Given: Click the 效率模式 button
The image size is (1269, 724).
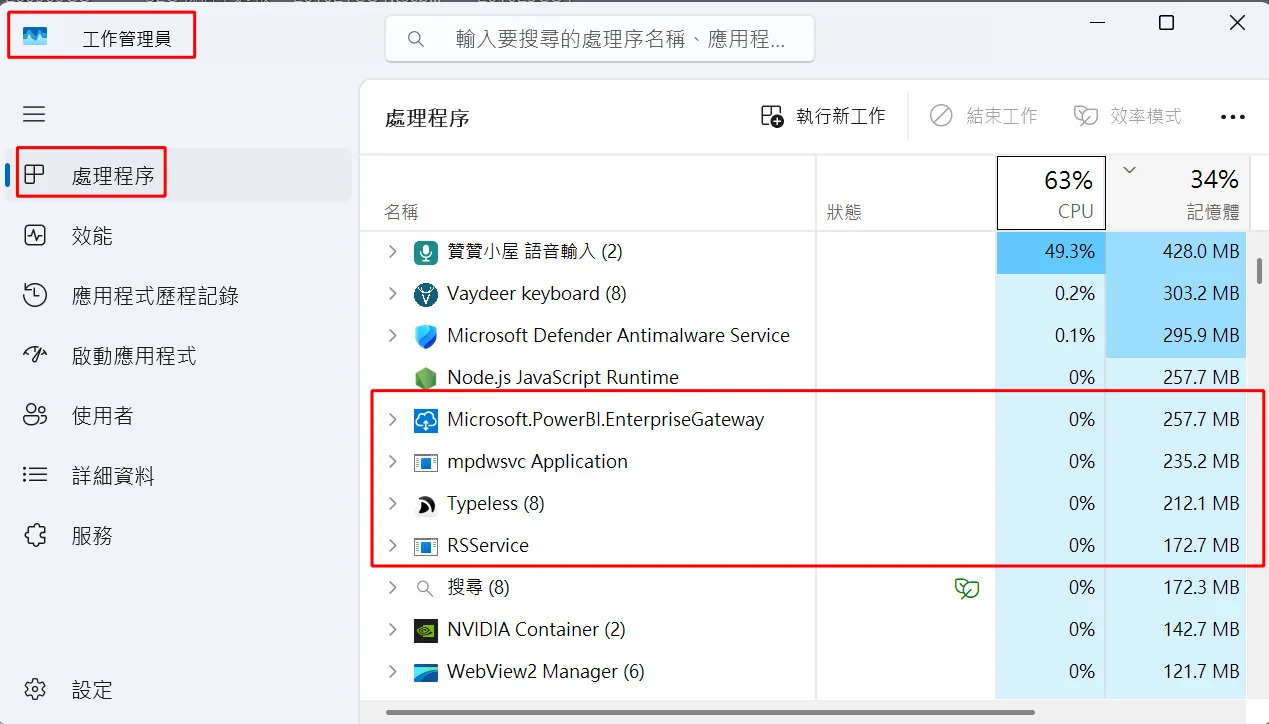Looking at the screenshot, I should [x=1127, y=117].
